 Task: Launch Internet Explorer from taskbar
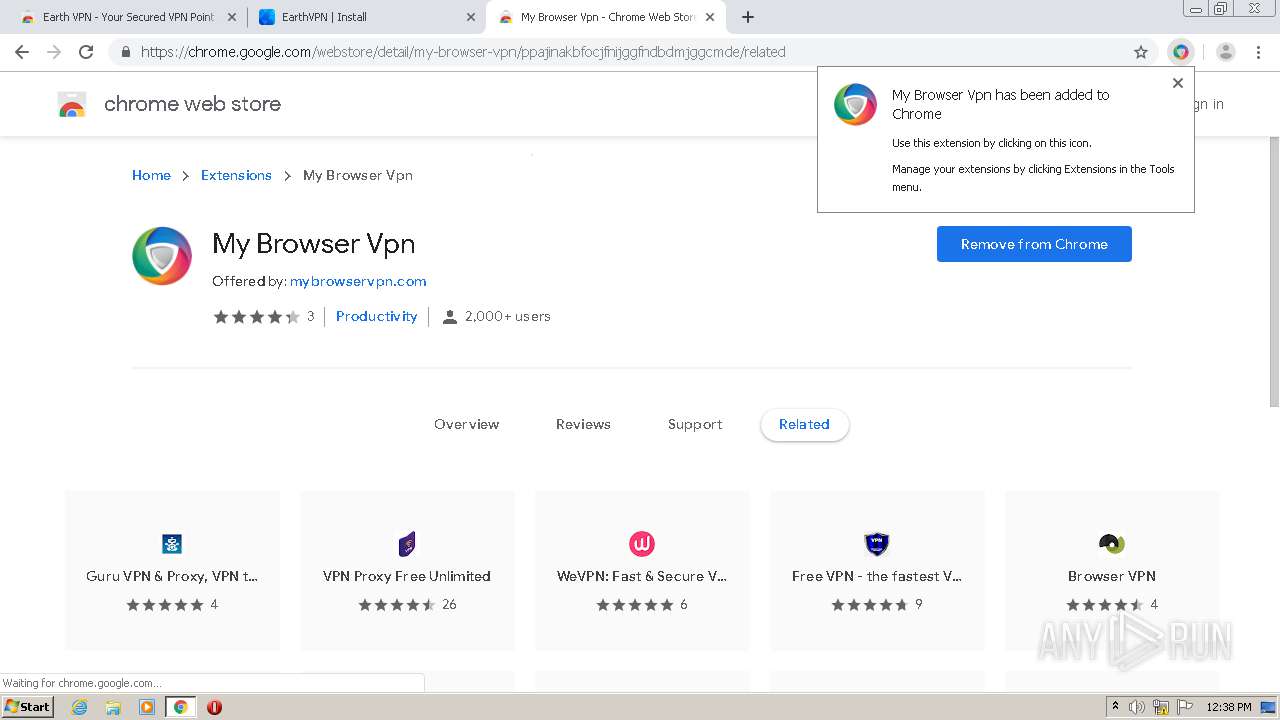coord(79,707)
